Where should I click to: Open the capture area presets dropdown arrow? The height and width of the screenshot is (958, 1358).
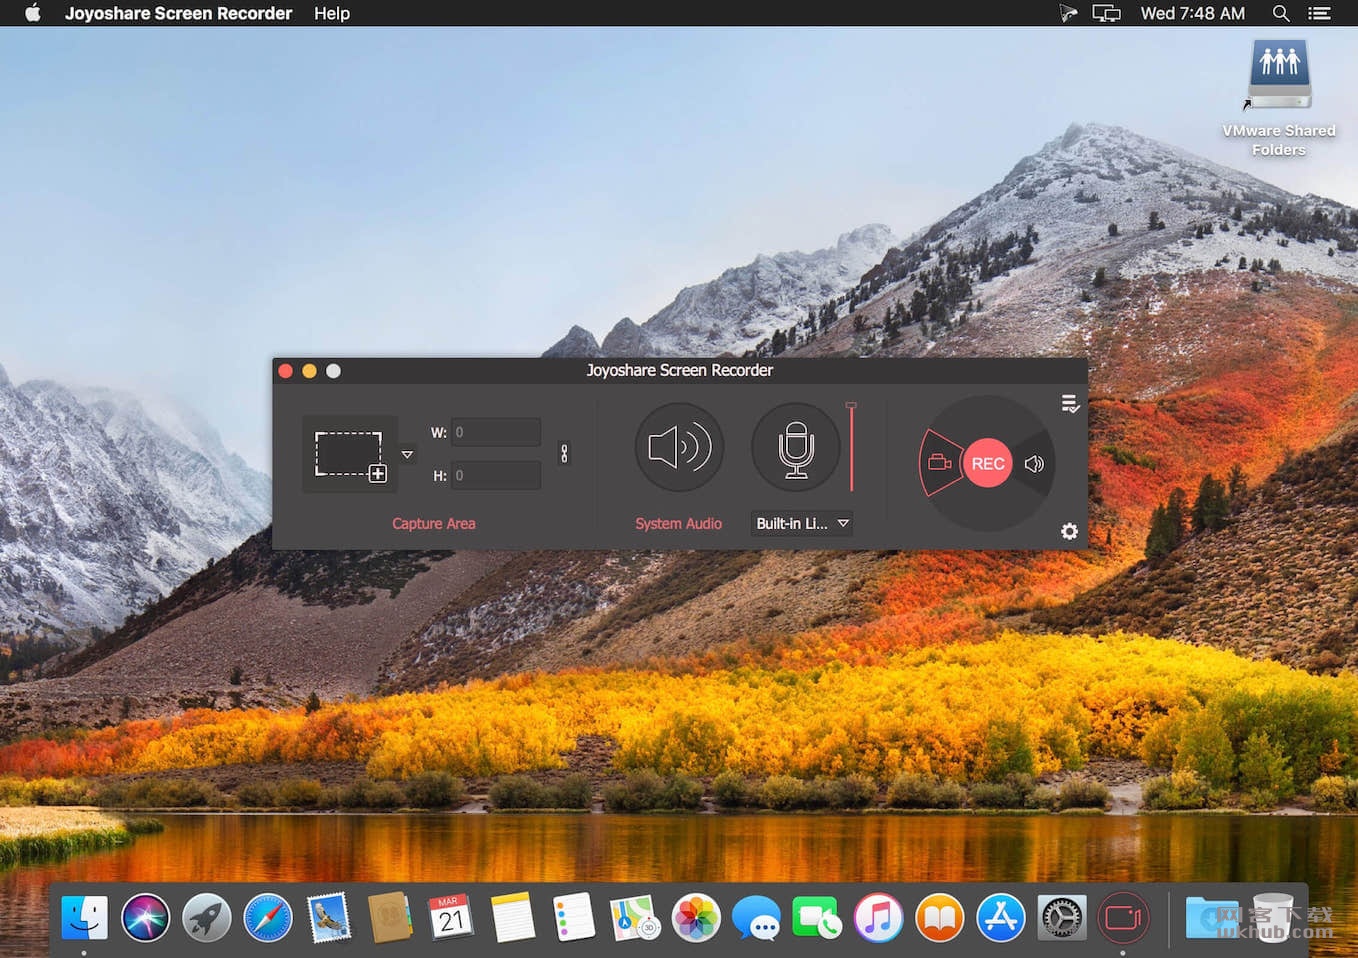coord(407,455)
